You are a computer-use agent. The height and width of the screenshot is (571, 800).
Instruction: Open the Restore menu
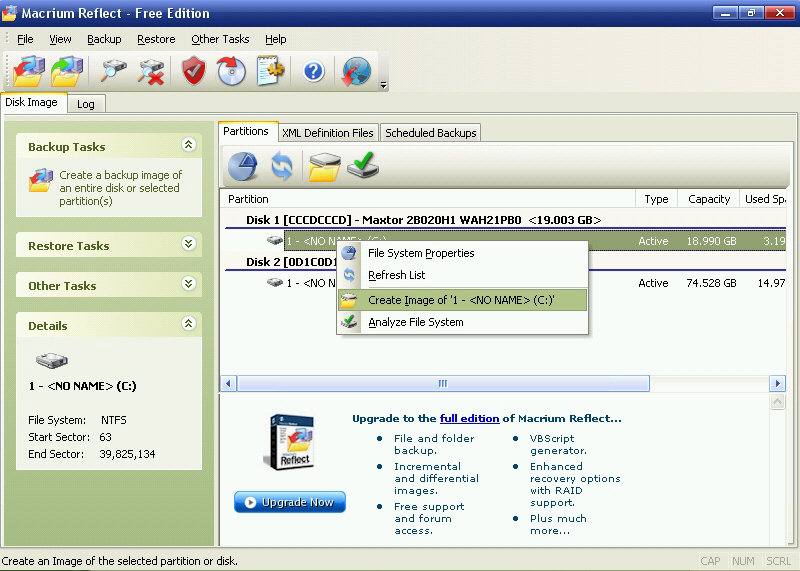click(x=156, y=39)
